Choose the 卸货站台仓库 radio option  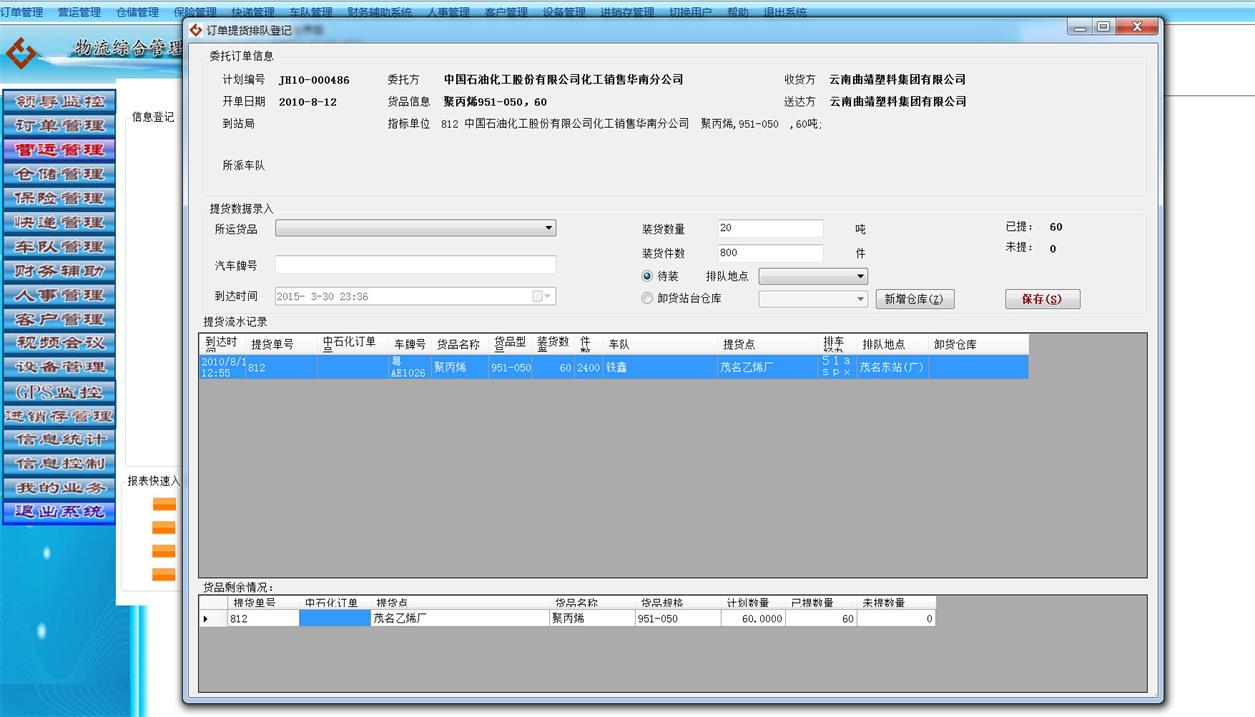tap(645, 297)
